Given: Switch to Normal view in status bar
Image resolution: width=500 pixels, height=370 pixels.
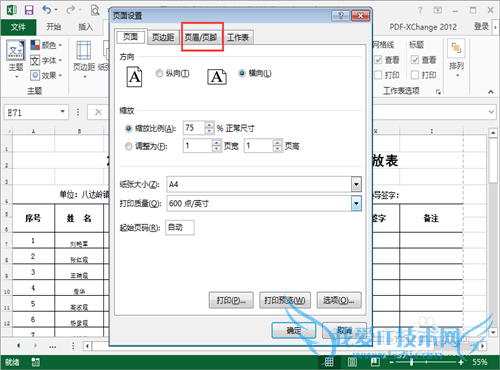Looking at the screenshot, I should click(329, 362).
